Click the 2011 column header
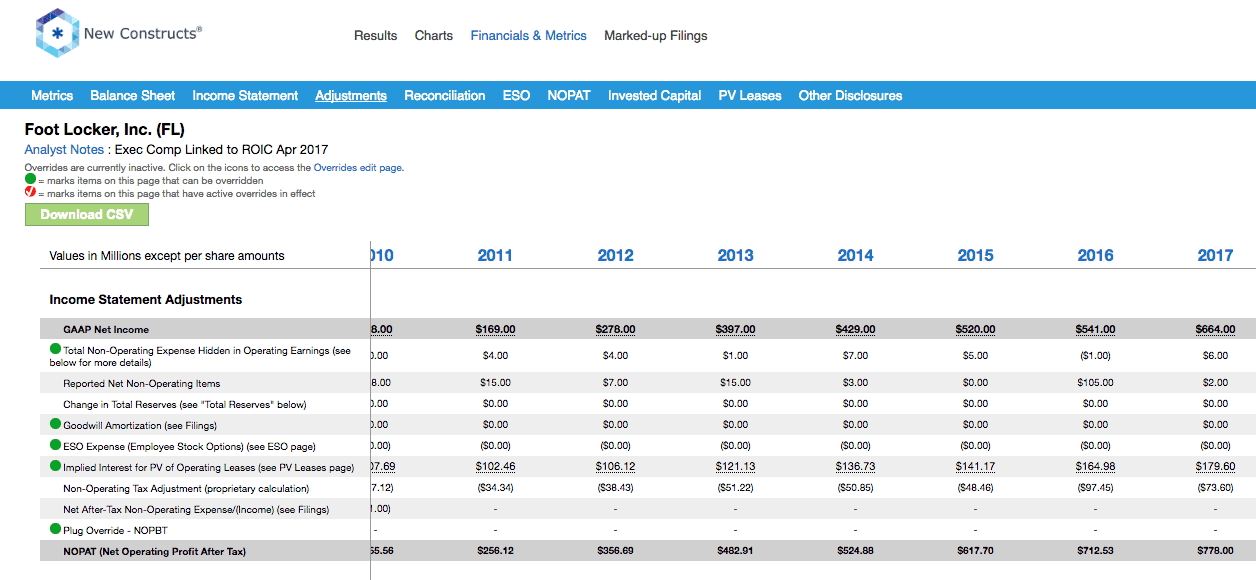This screenshot has height=580, width=1256. (x=495, y=256)
